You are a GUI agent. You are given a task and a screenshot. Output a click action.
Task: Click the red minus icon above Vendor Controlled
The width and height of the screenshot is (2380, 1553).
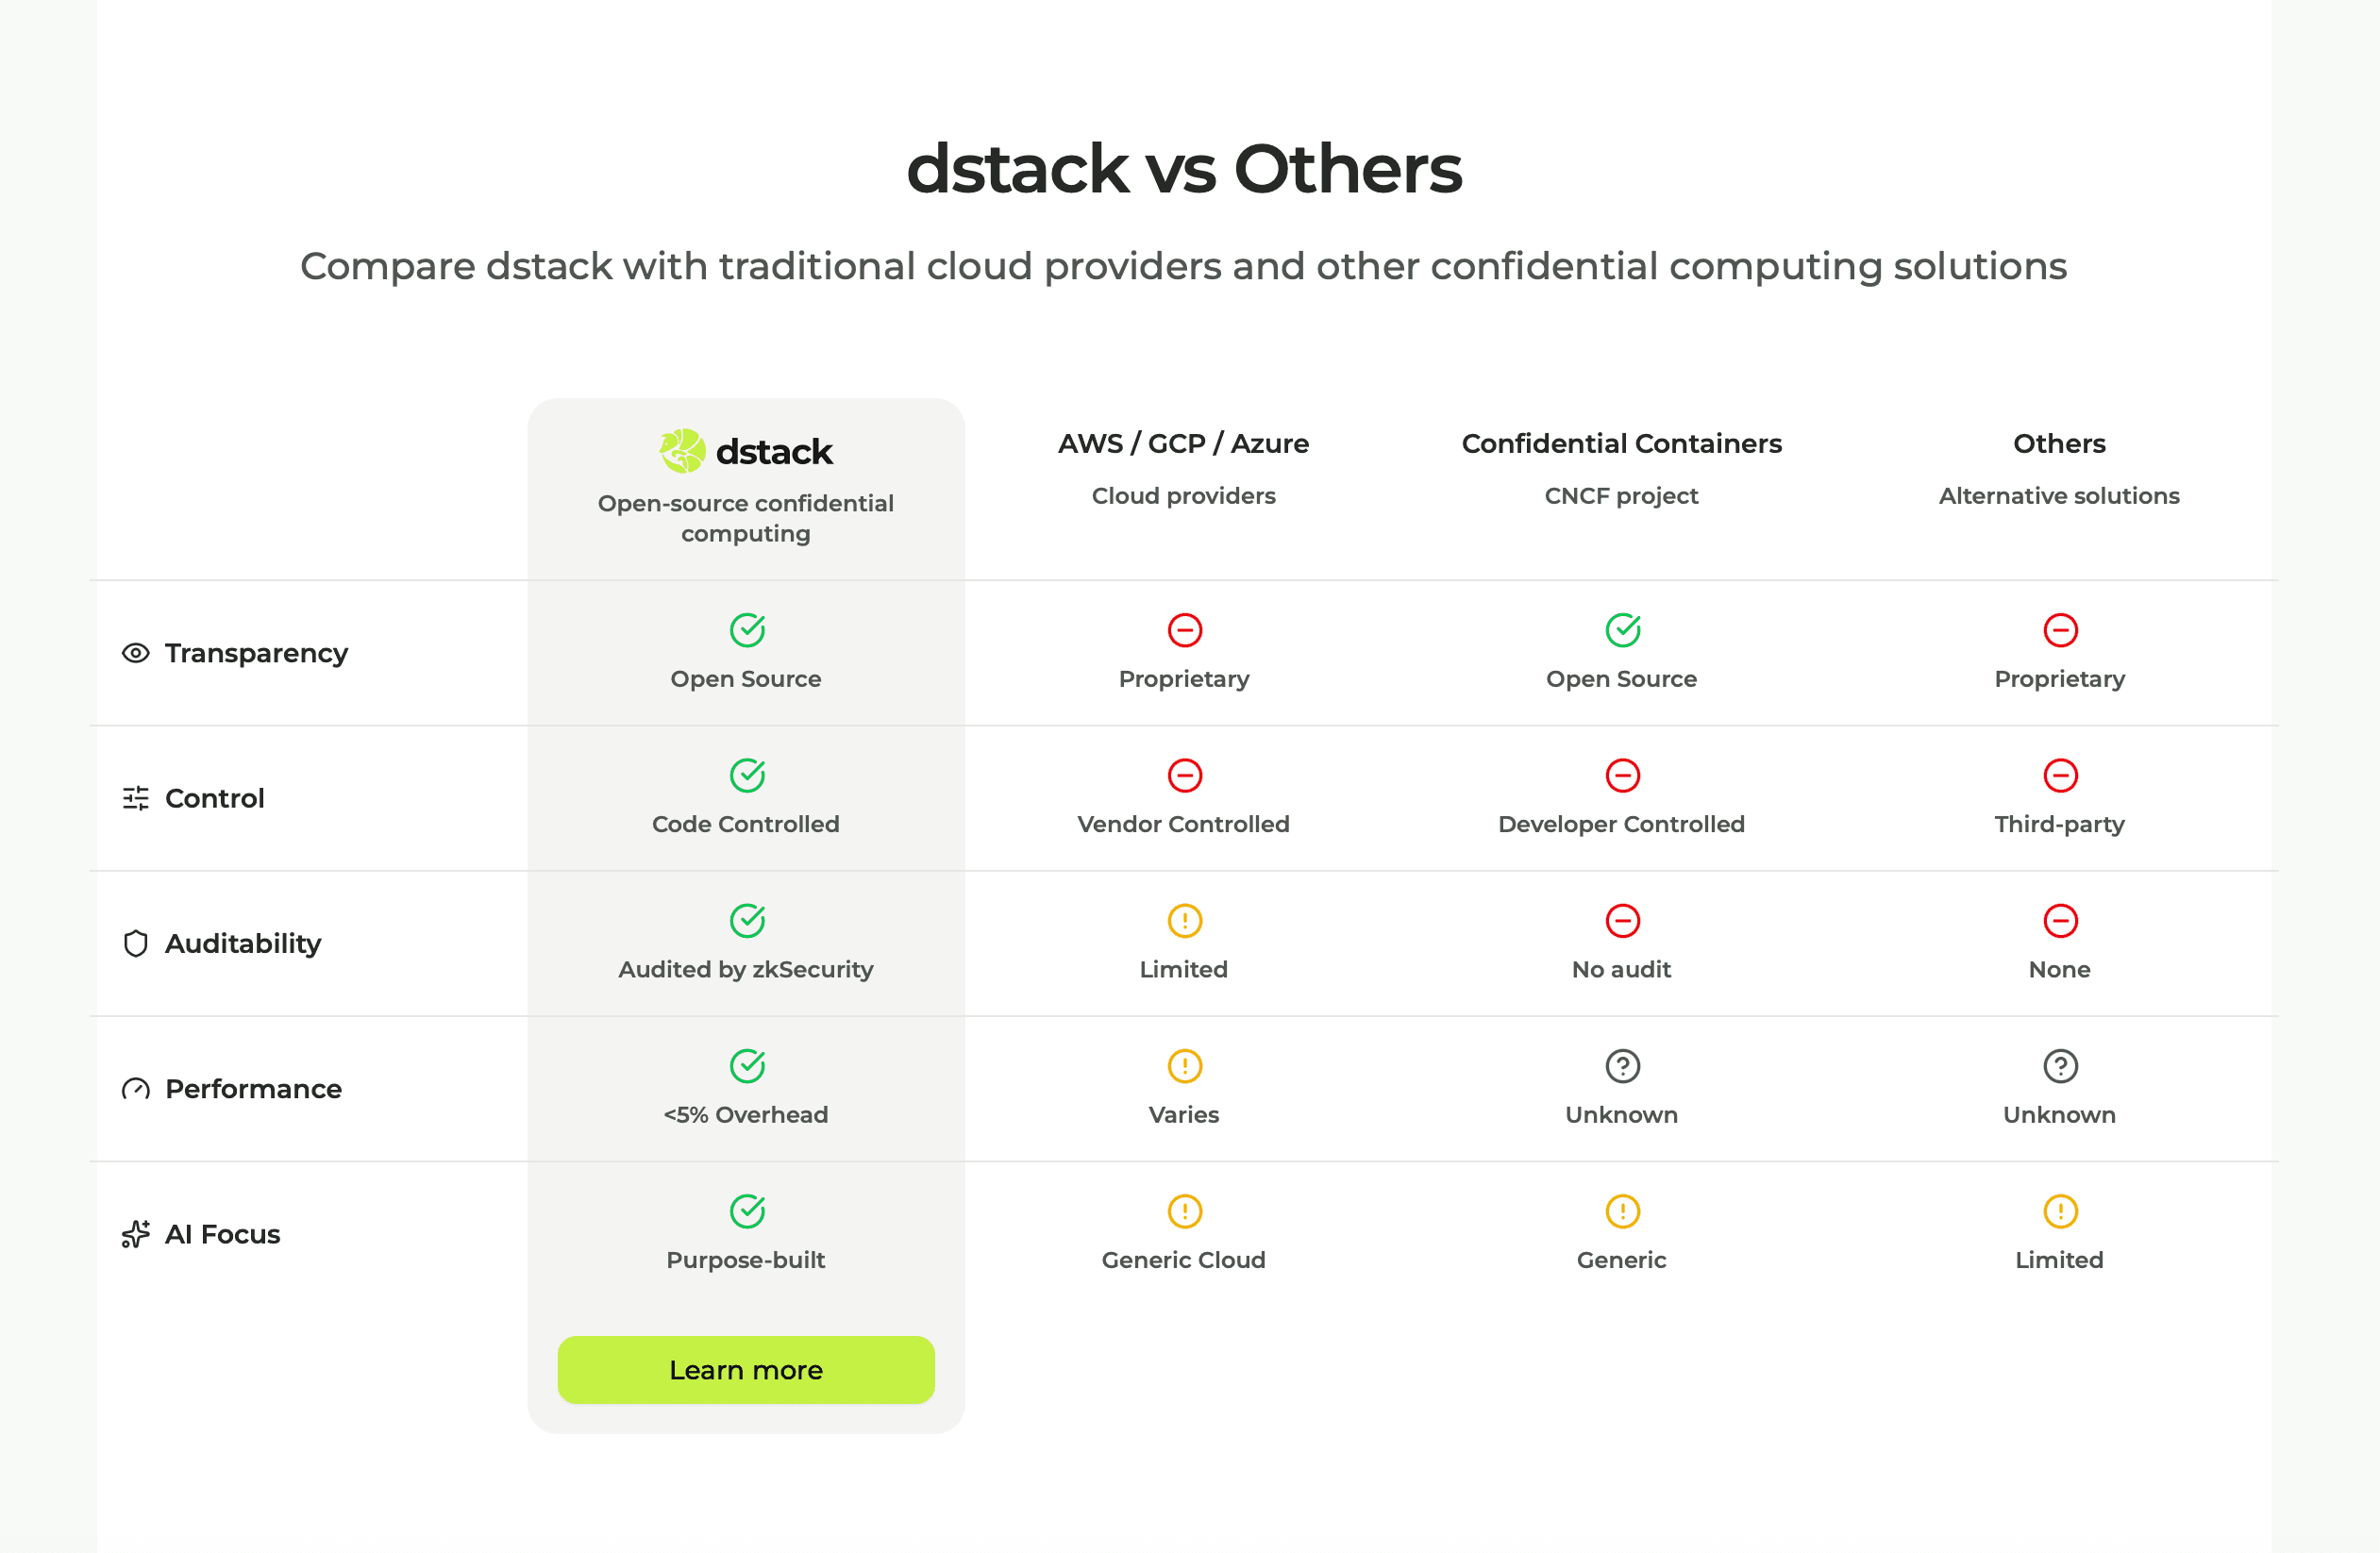1184,775
